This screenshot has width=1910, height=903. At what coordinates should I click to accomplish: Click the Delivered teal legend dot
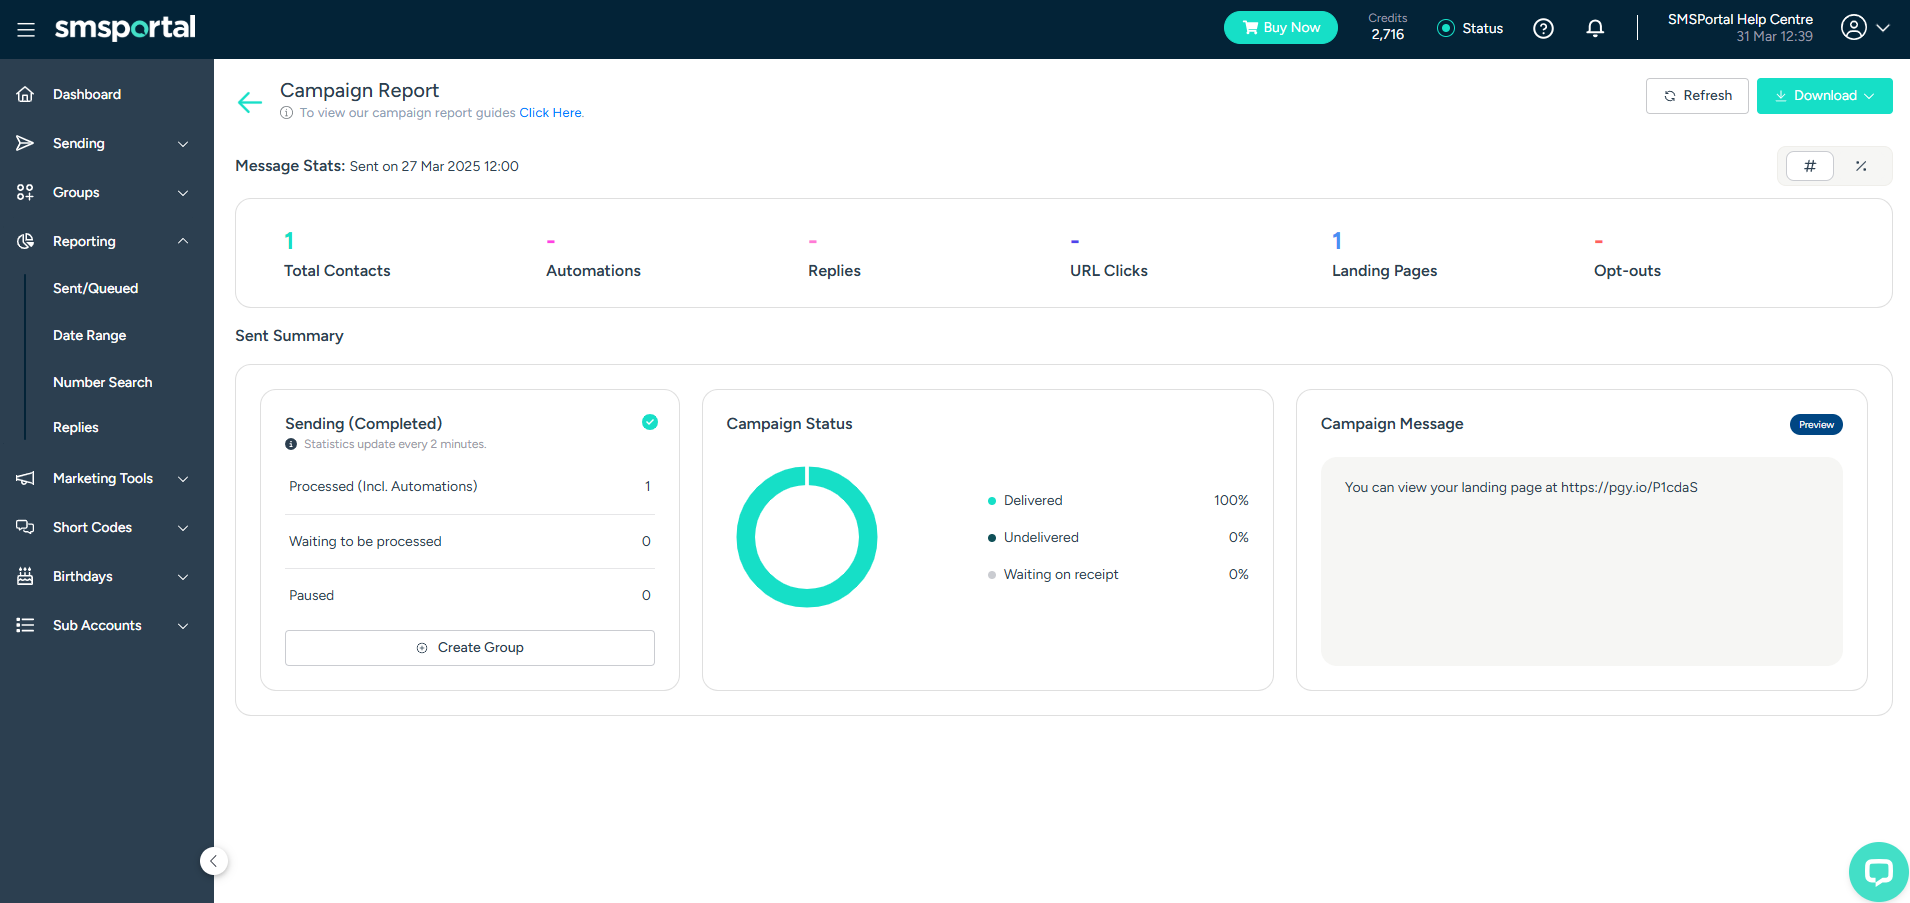(x=992, y=501)
